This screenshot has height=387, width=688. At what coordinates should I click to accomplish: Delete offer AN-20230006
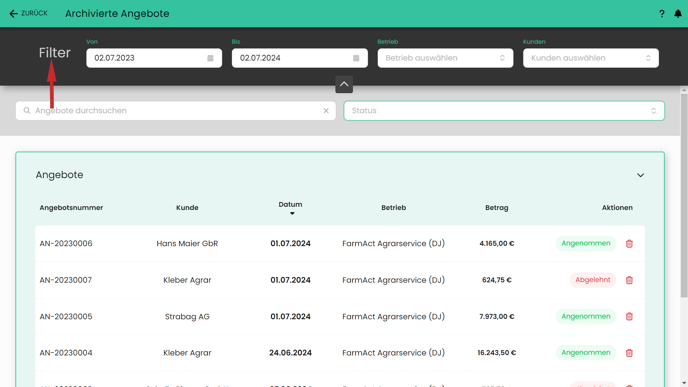629,244
